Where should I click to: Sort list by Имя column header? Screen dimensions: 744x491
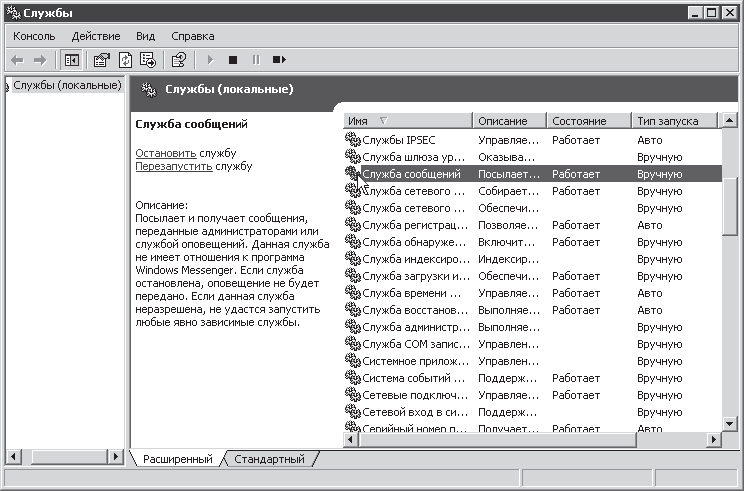pyautogui.click(x=407, y=121)
